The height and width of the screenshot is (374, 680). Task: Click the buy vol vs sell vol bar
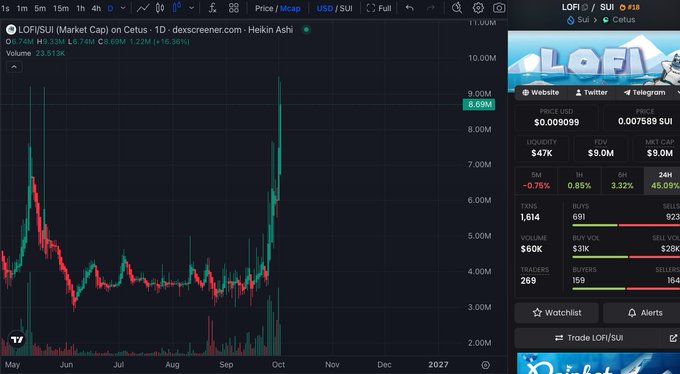[x=626, y=257]
